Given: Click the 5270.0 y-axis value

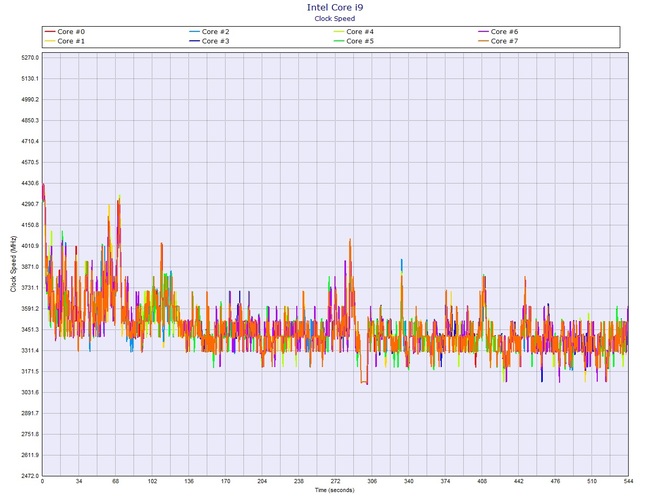Looking at the screenshot, I should pos(30,58).
